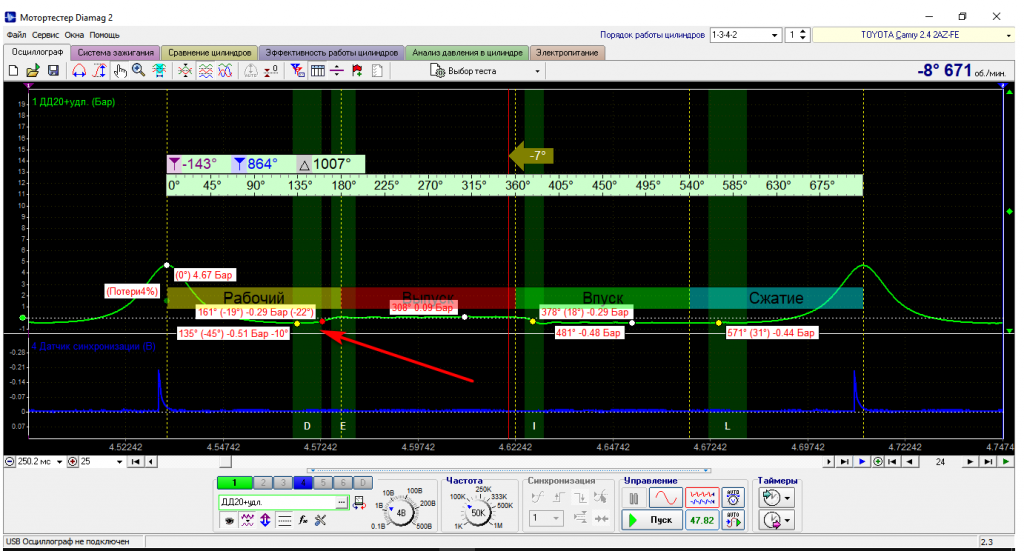The image size is (1024, 551).
Task: Switch to Электропитание tab
Action: click(567, 53)
